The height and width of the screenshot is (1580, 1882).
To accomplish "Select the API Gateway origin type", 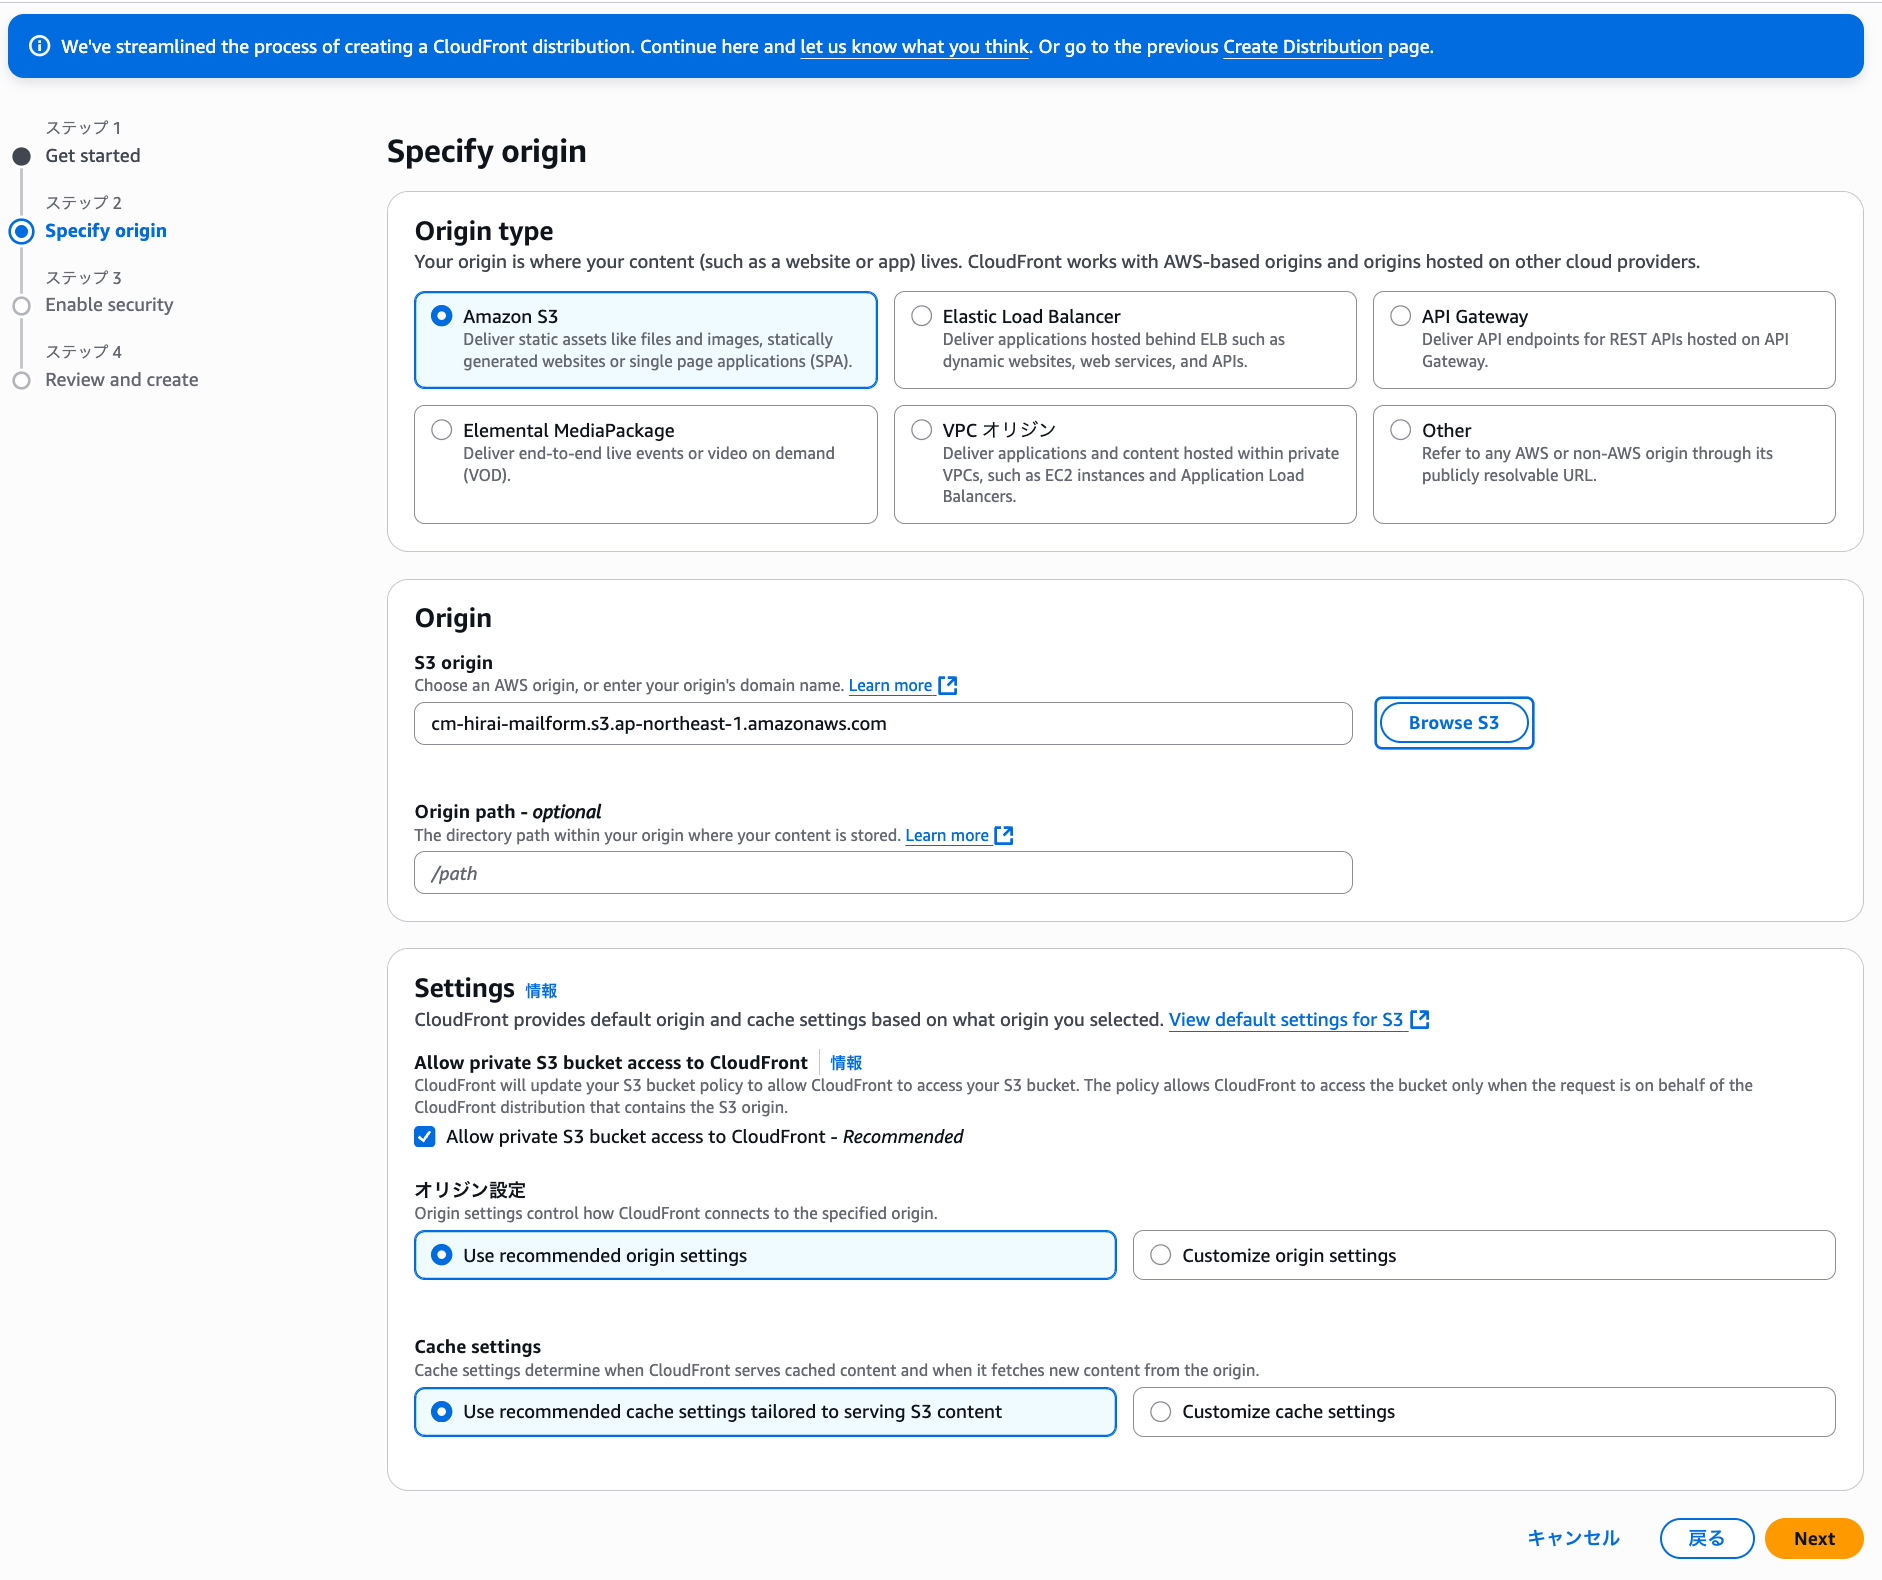I will 1604,340.
